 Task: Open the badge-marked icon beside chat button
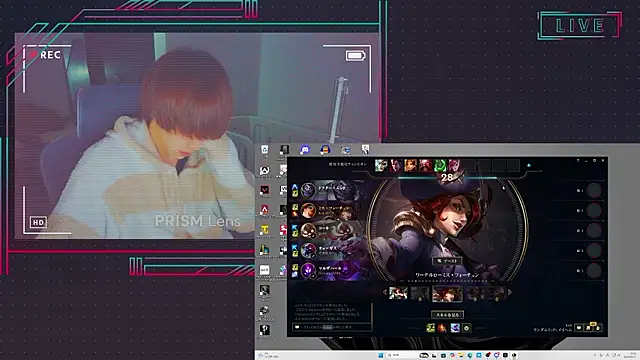click(x=589, y=327)
